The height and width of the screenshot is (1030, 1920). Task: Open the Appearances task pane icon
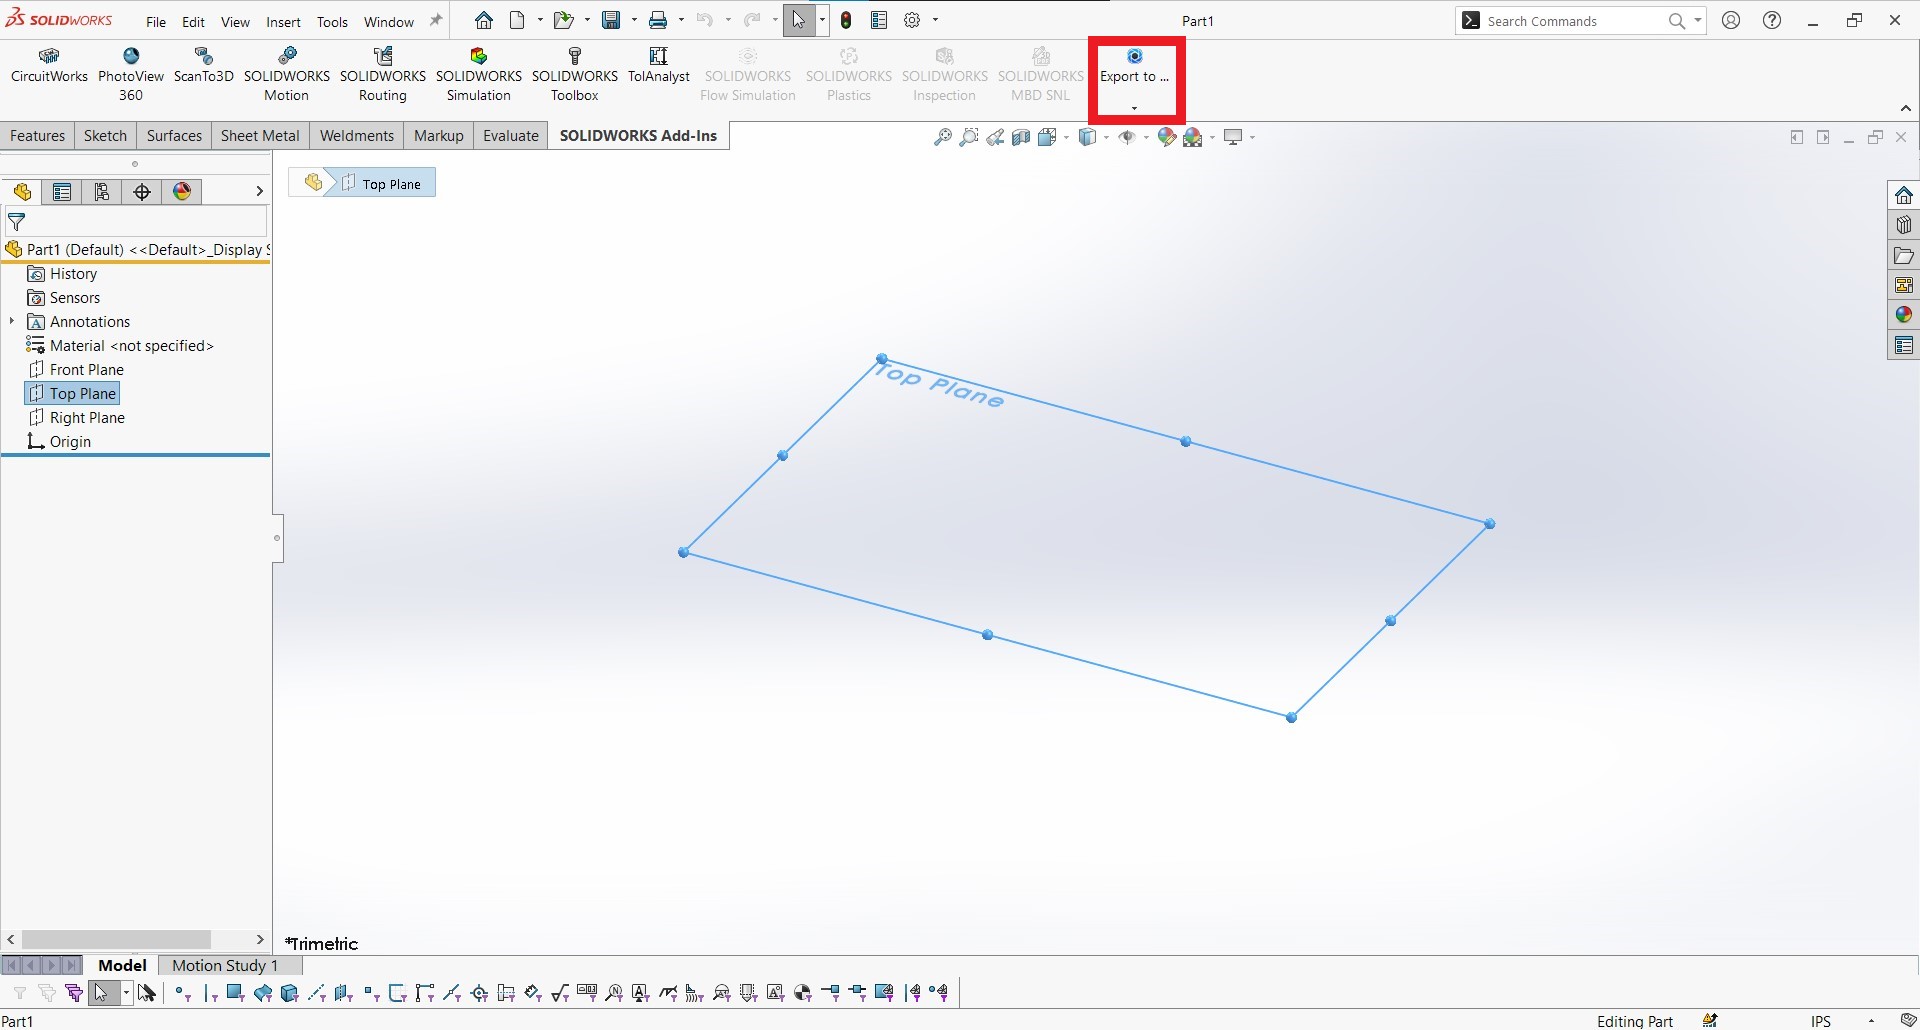pyautogui.click(x=1904, y=315)
